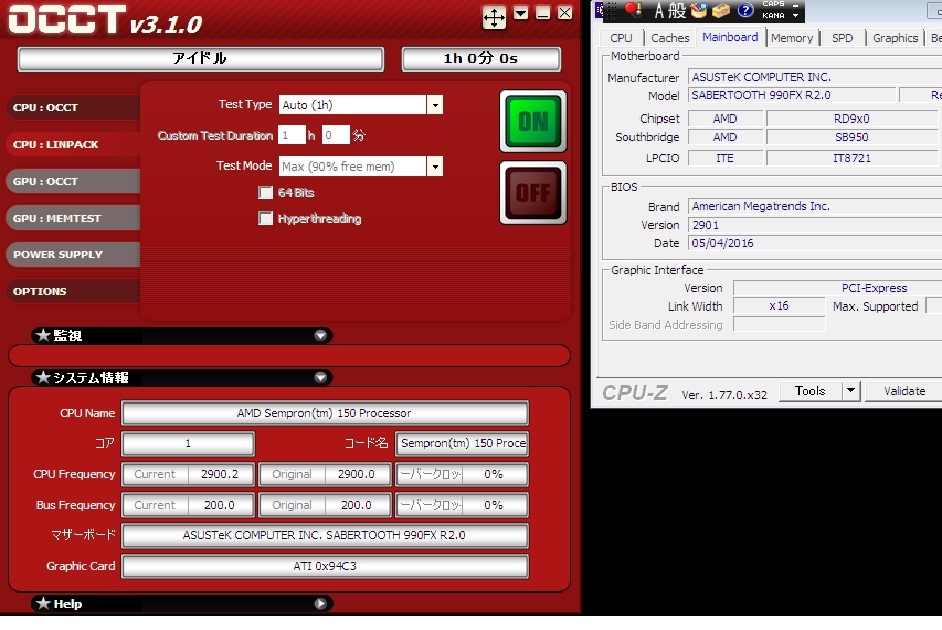The width and height of the screenshot is (942, 630).
Task: Select GPU : OCCT tab
Action: 73,181
